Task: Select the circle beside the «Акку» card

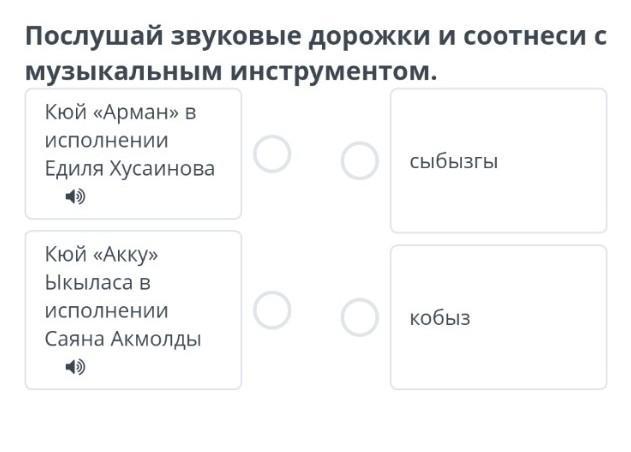Action: (x=272, y=311)
